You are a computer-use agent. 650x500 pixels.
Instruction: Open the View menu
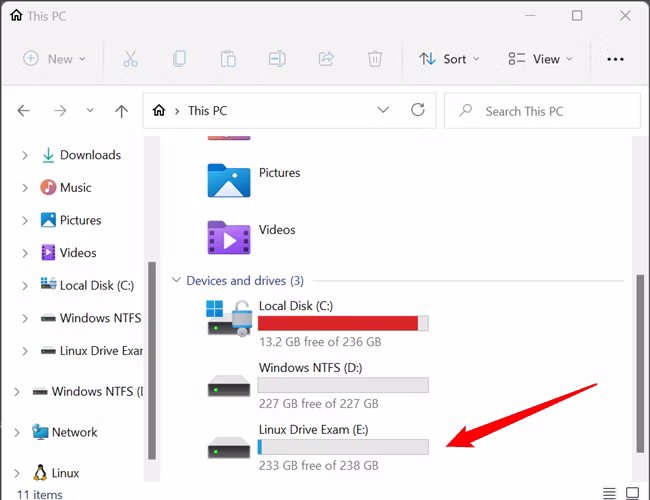541,59
